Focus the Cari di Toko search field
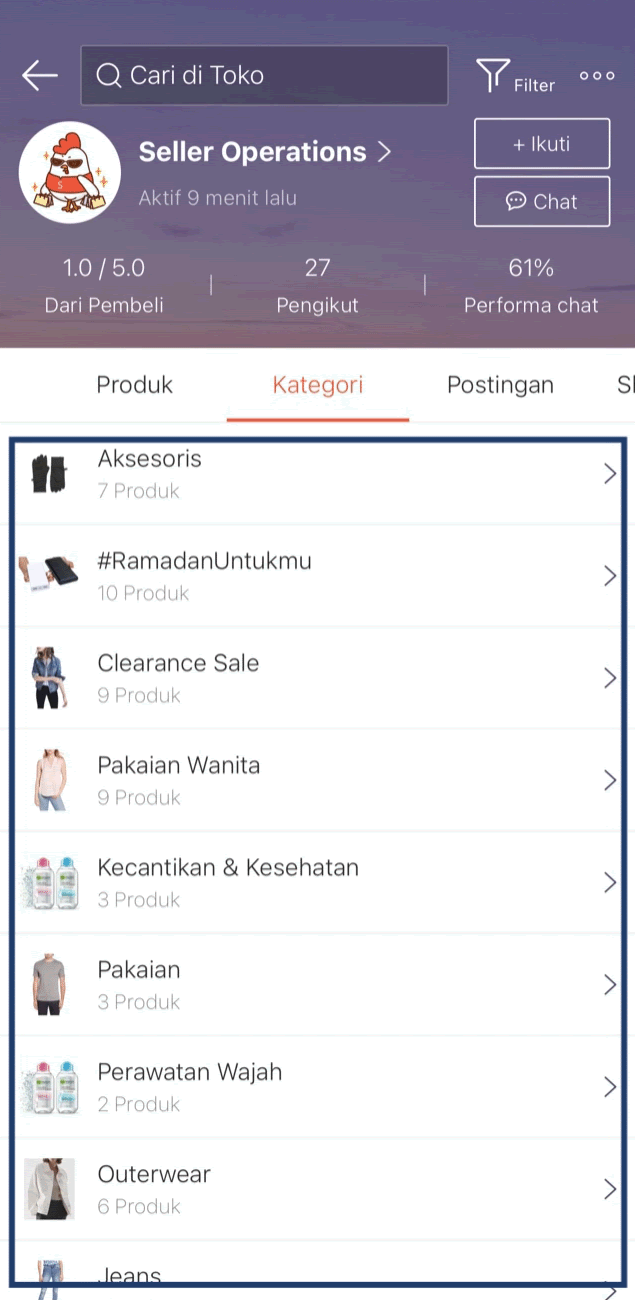 pos(264,75)
